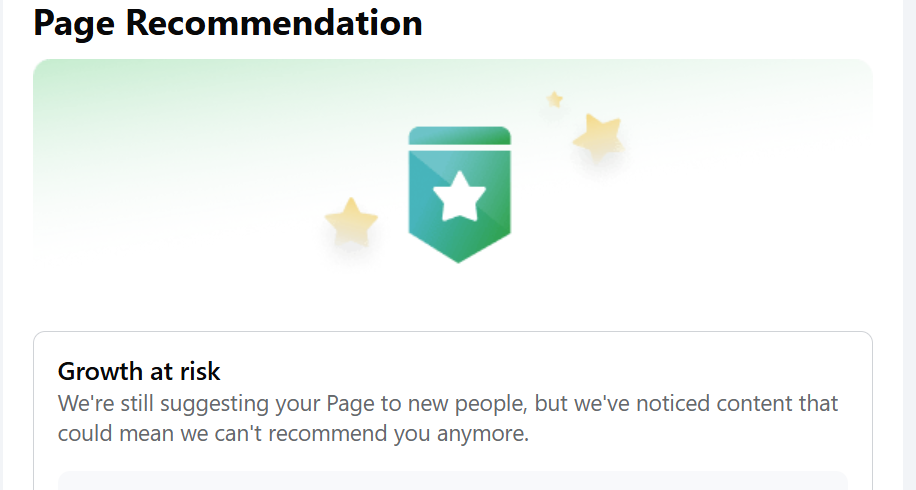This screenshot has width=916, height=490.
Task: Click the top strip of the green badge
Action: point(459,136)
